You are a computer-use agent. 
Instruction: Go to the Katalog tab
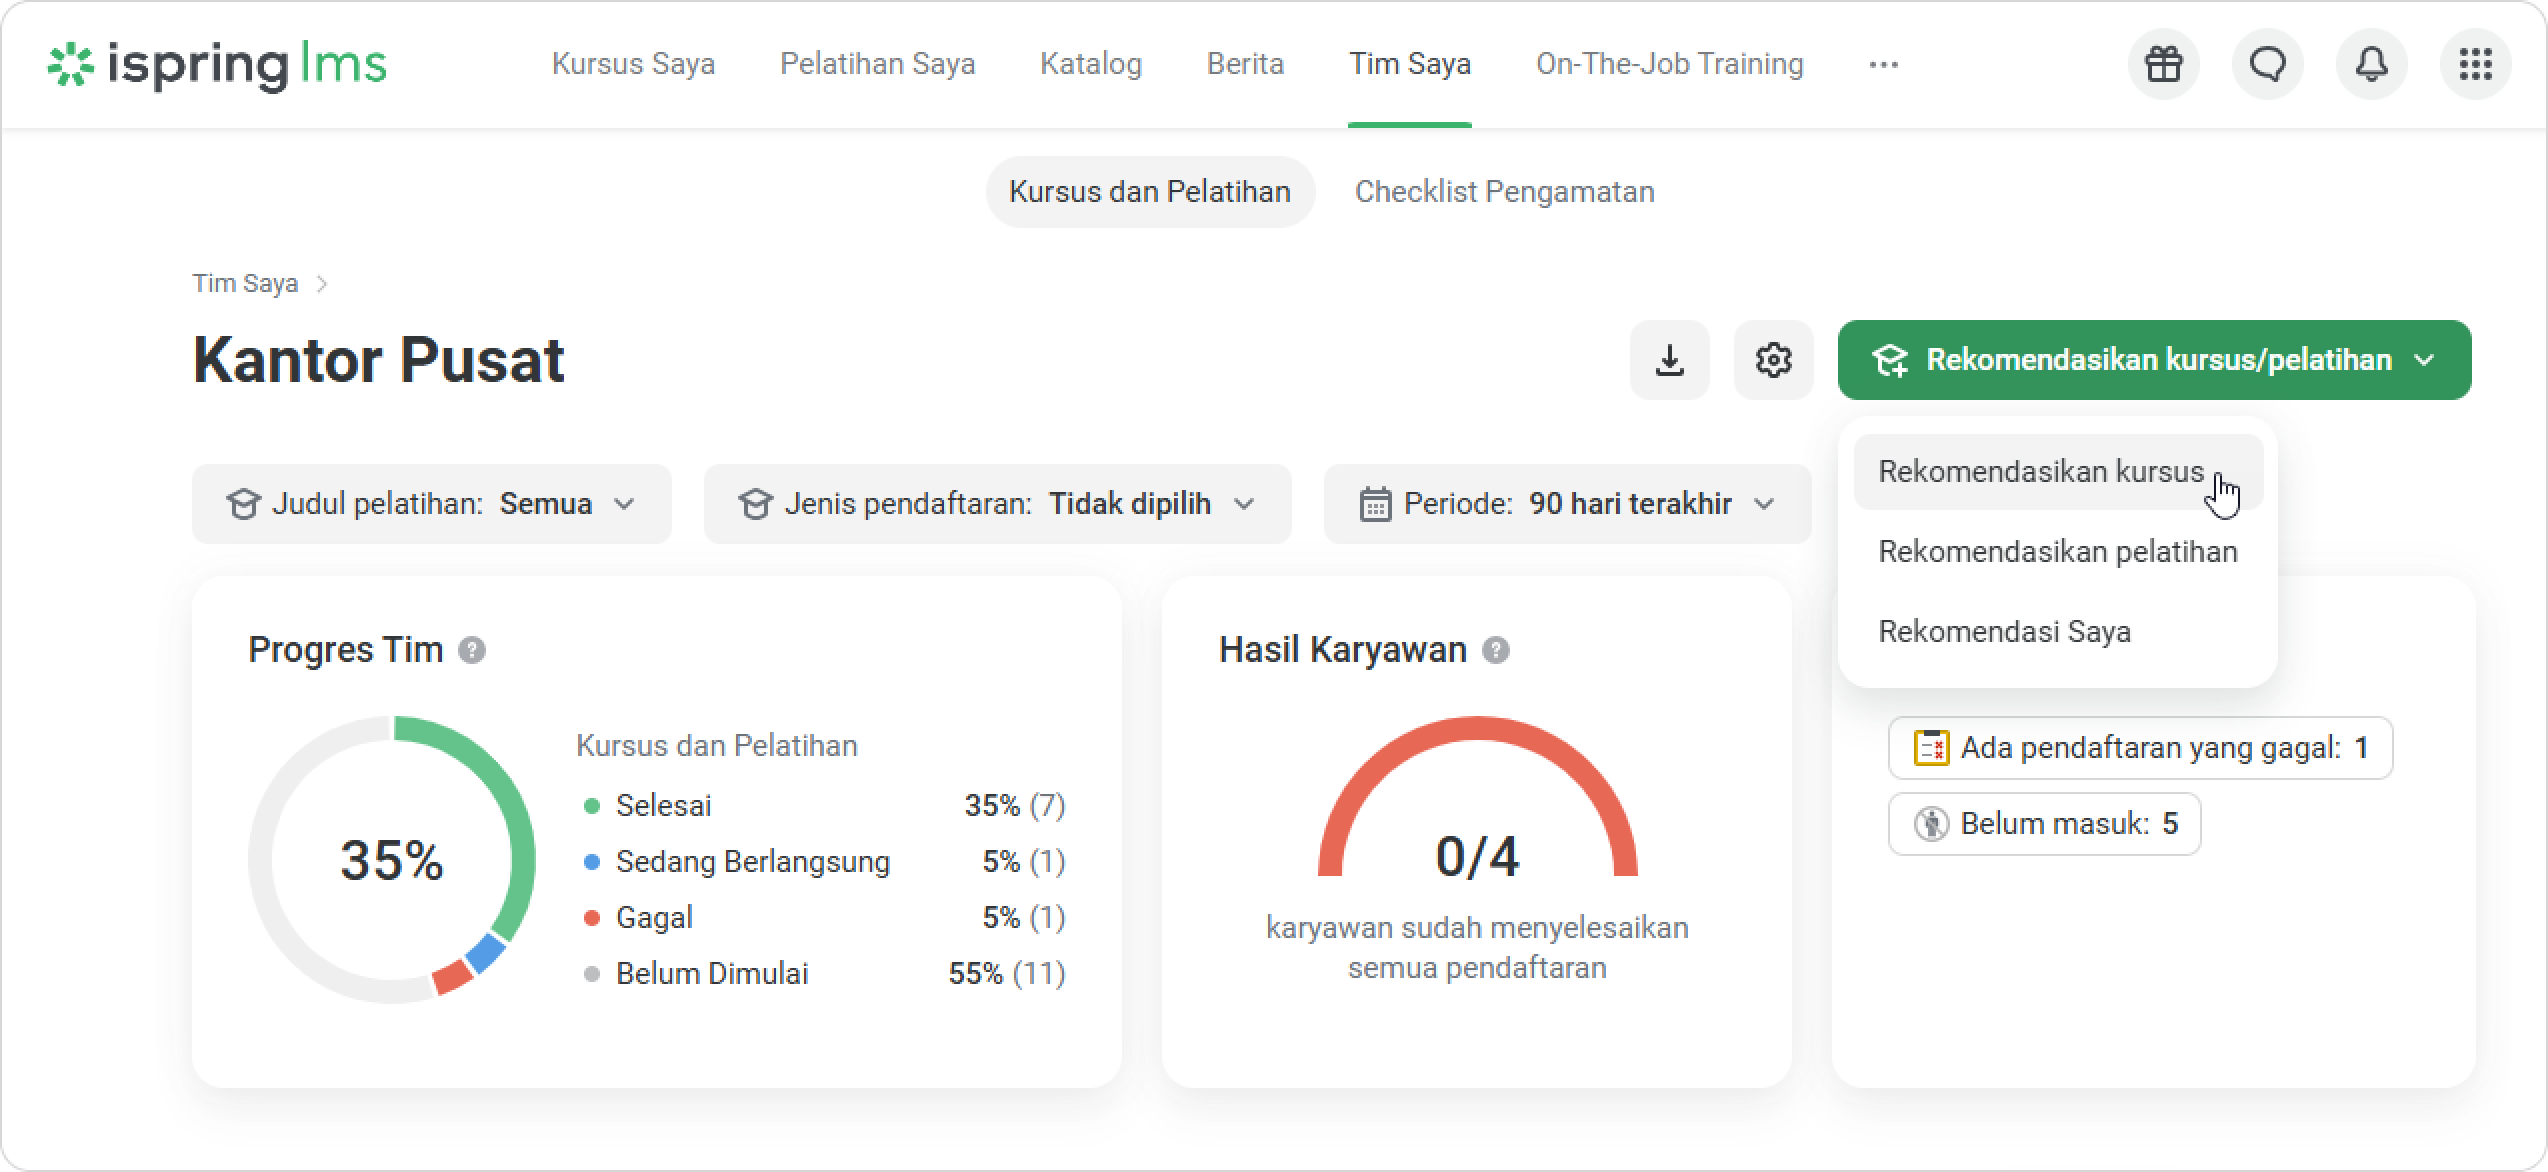(x=1090, y=65)
